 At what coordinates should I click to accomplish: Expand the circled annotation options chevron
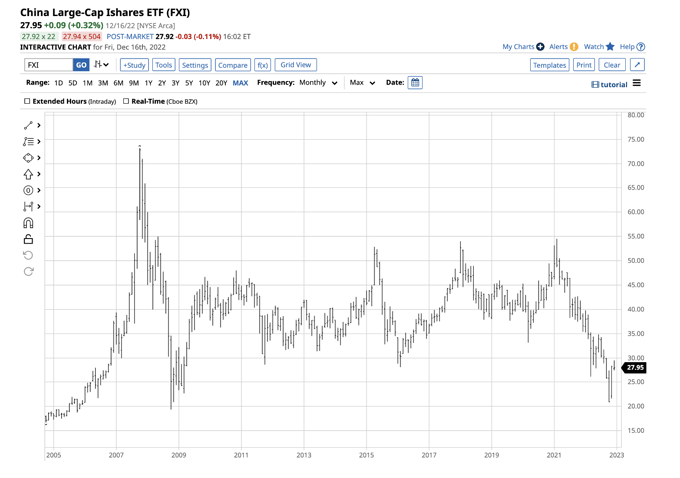point(39,190)
